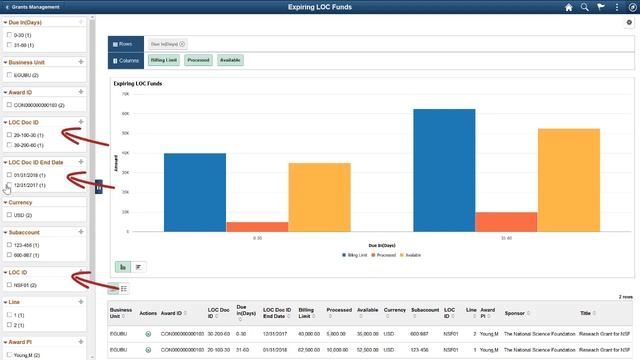This screenshot has height=360, width=640.
Task: Check the 01/31/2018 end date filter
Action: (9, 175)
